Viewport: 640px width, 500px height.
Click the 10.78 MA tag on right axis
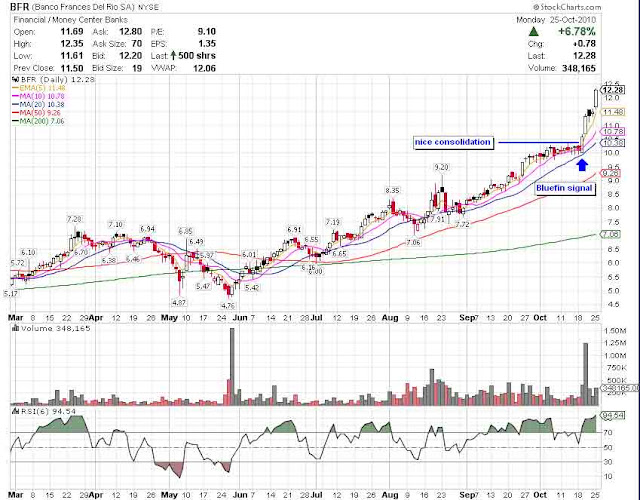pos(613,131)
